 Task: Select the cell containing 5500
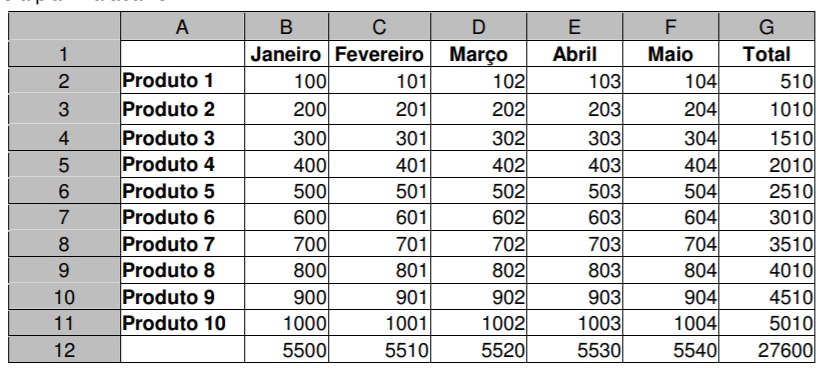(x=286, y=349)
